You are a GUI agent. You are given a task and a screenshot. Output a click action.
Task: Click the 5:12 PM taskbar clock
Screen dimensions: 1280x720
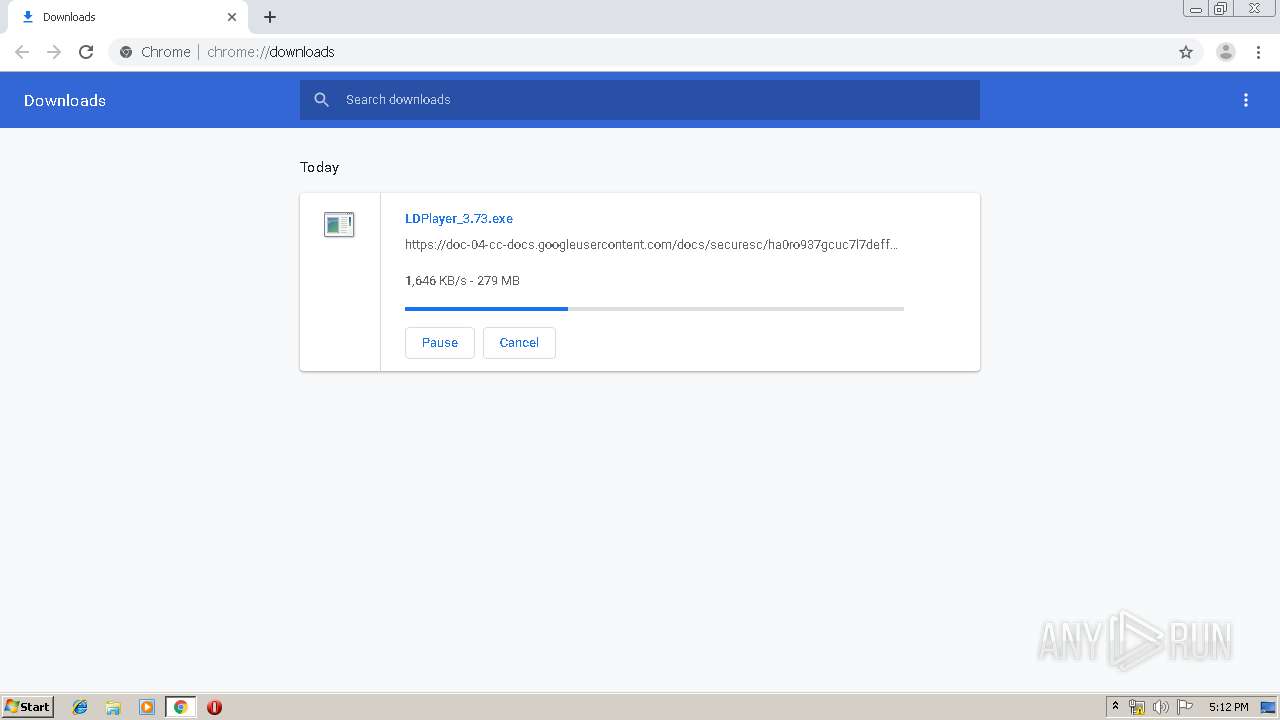(x=1228, y=707)
